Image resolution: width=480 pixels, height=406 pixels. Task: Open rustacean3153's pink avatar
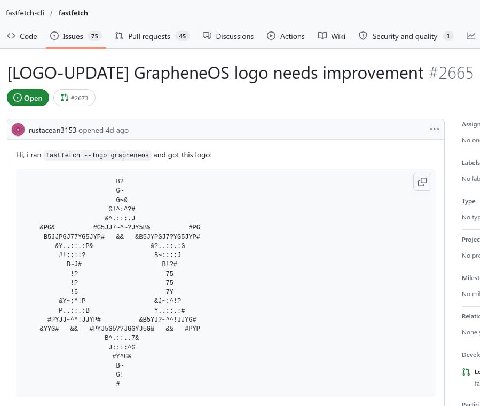[x=18, y=130]
